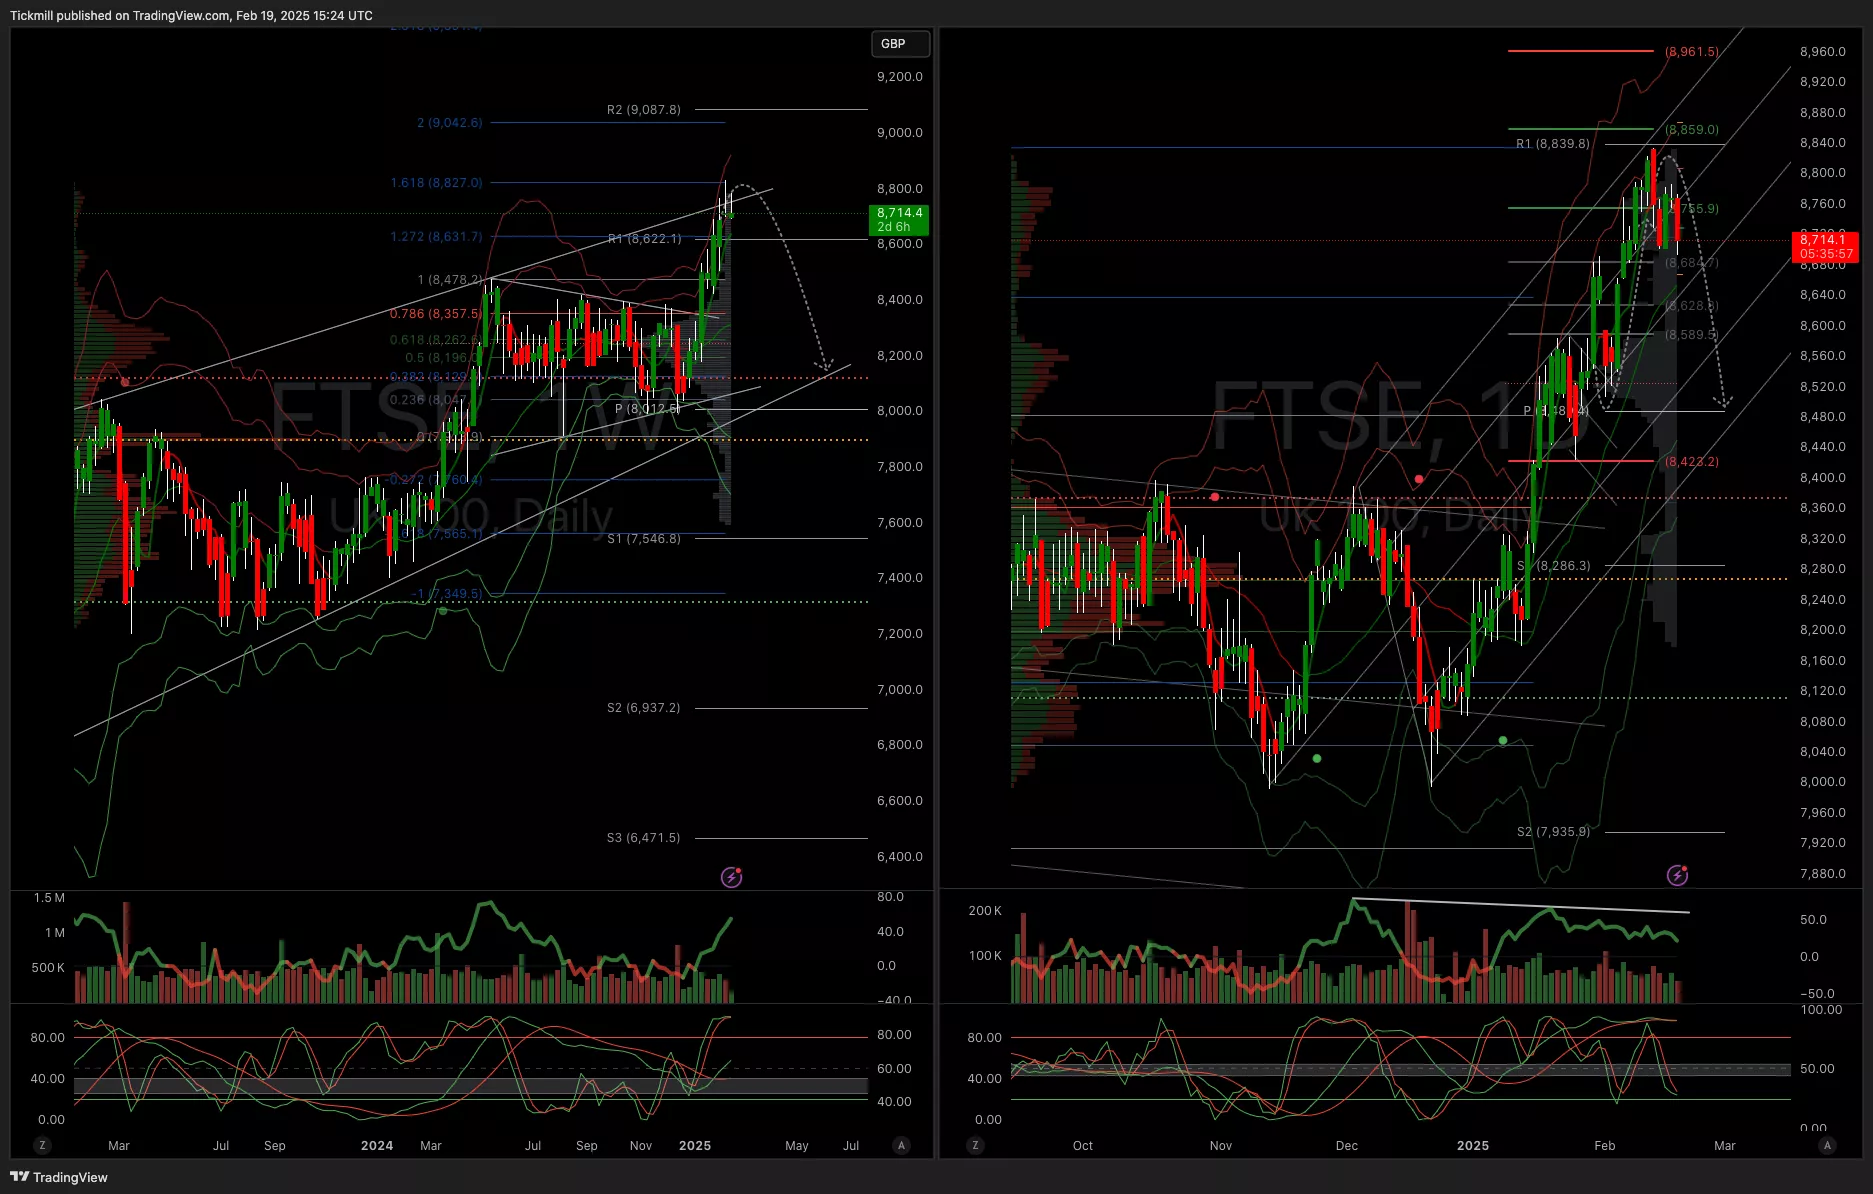Toggle auto-scale A button on right chart
Screen dimensions: 1873x1194
[1827, 1145]
